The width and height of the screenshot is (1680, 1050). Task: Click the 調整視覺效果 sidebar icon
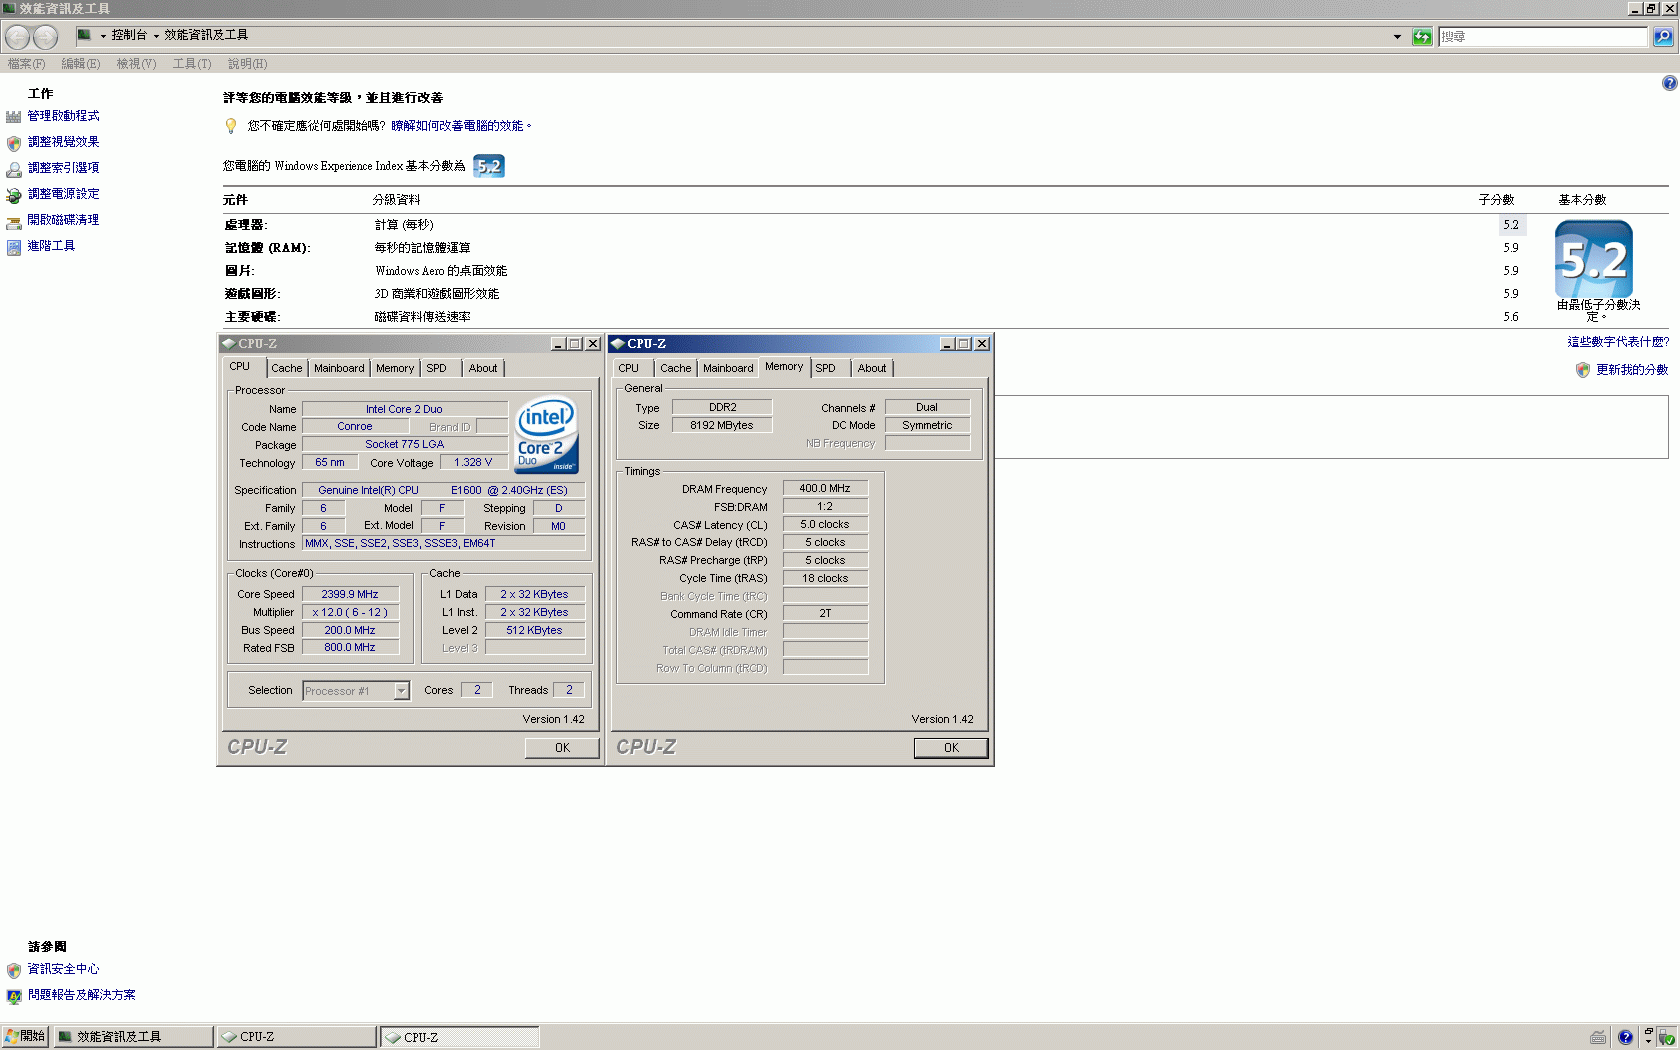pyautogui.click(x=14, y=143)
